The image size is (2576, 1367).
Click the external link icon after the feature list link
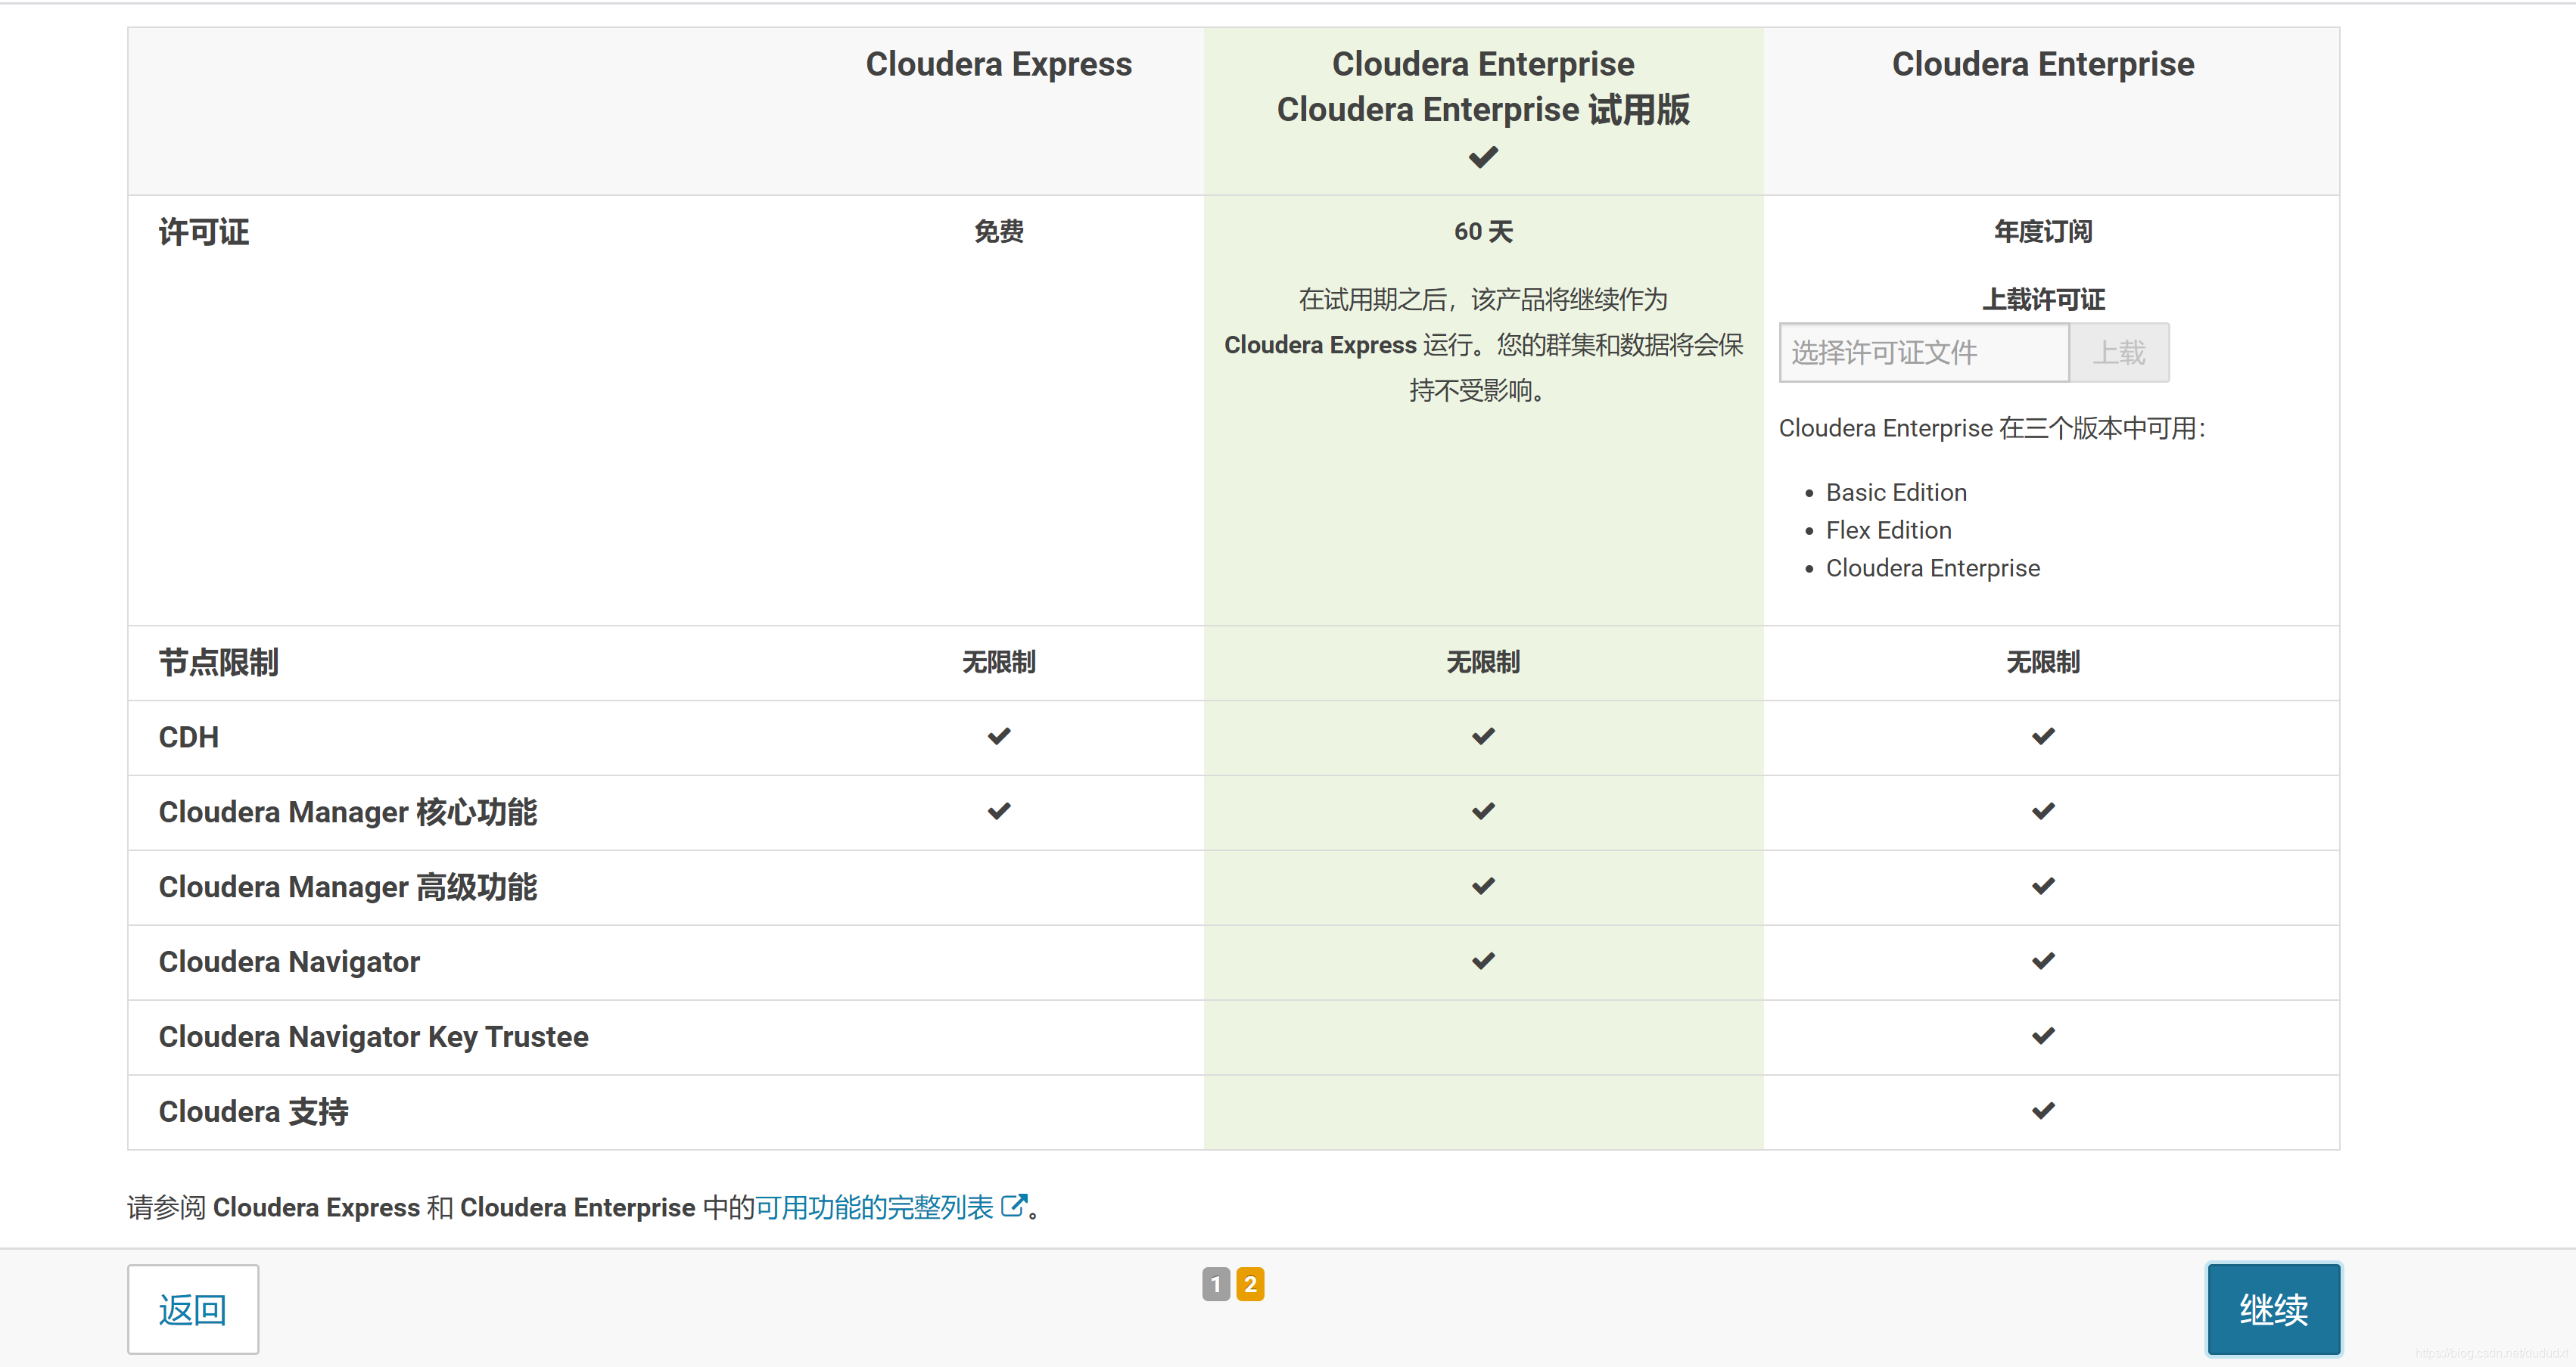1013,1206
